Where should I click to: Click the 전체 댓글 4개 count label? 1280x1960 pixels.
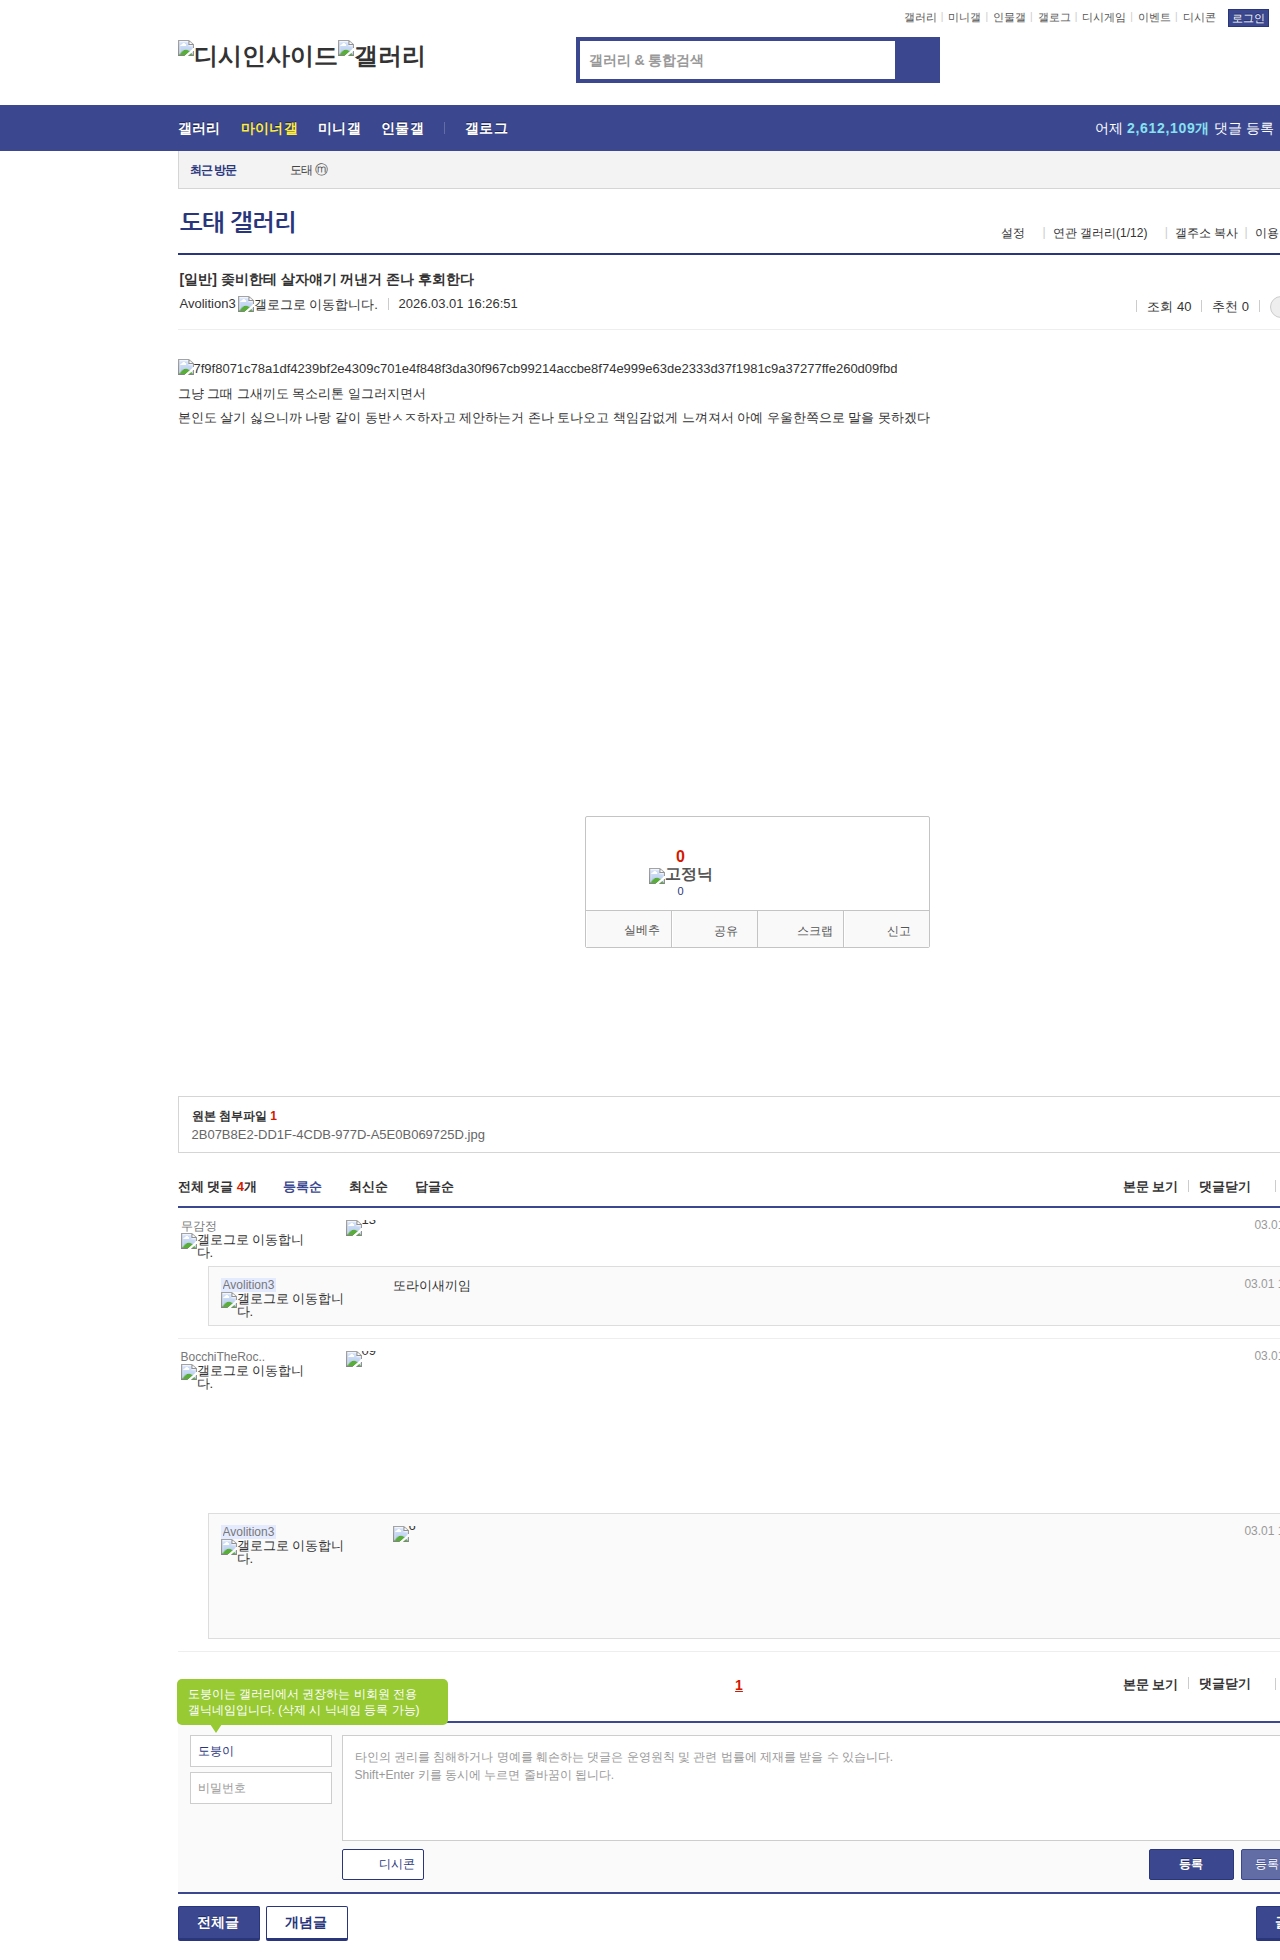point(217,1187)
